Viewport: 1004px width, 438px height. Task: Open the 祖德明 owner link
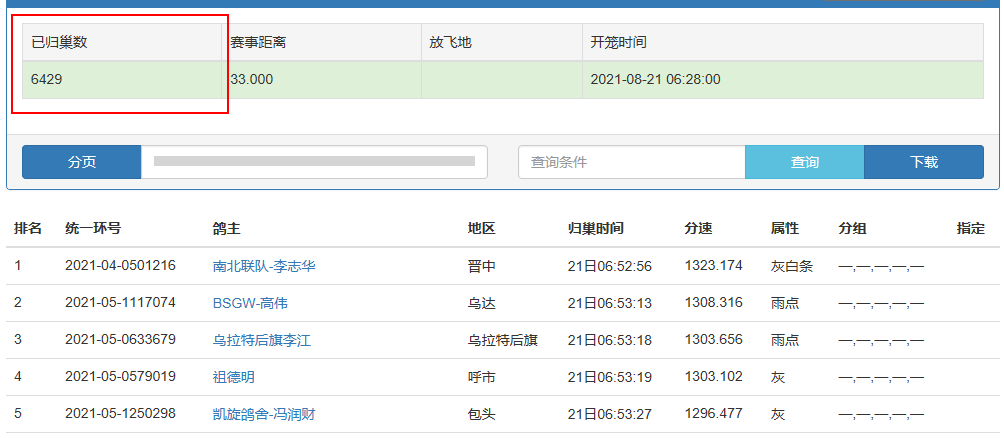pyautogui.click(x=234, y=377)
